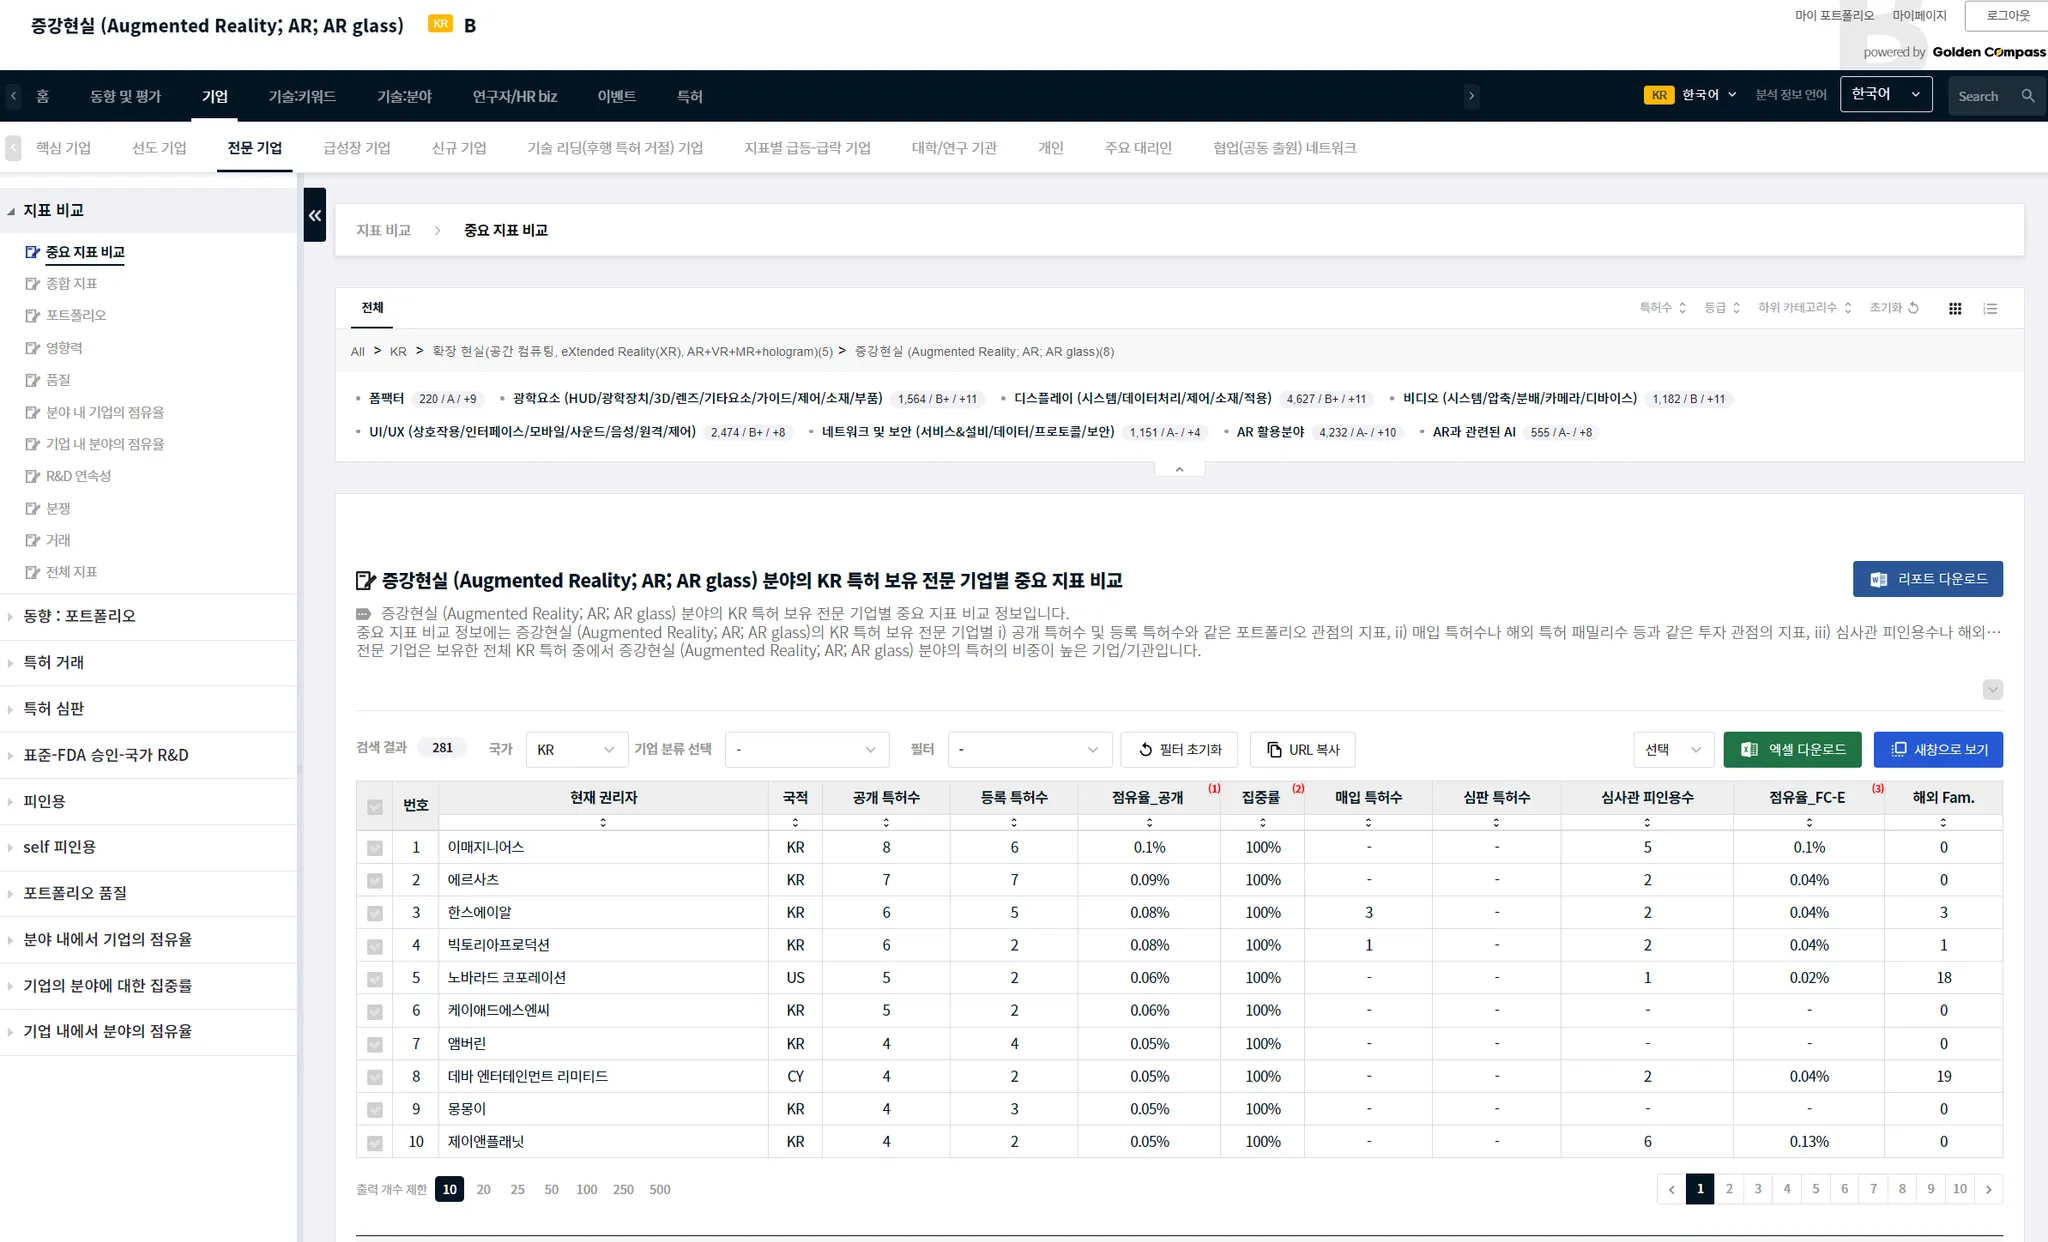
Task: Switch to list view icon
Action: tap(1990, 309)
